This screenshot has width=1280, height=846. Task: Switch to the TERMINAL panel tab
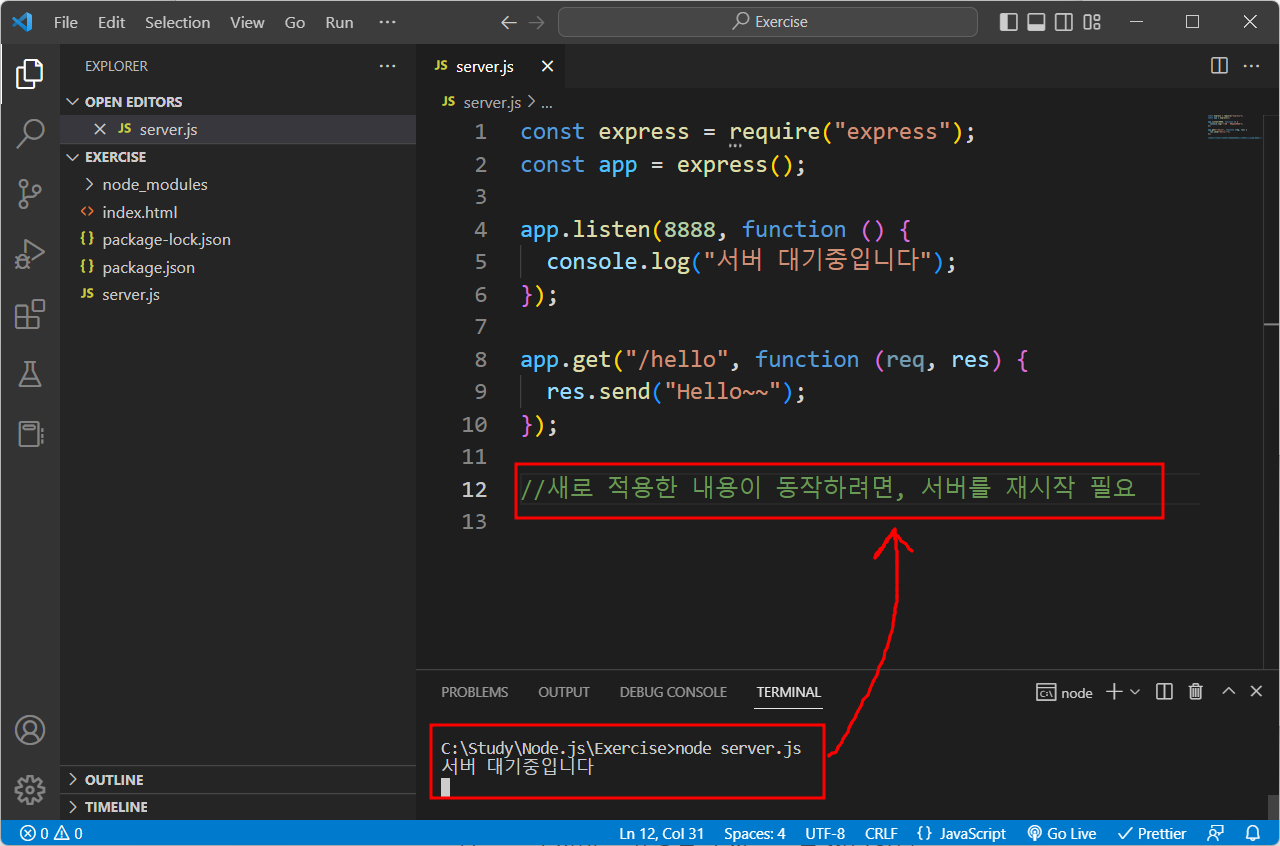coord(789,692)
